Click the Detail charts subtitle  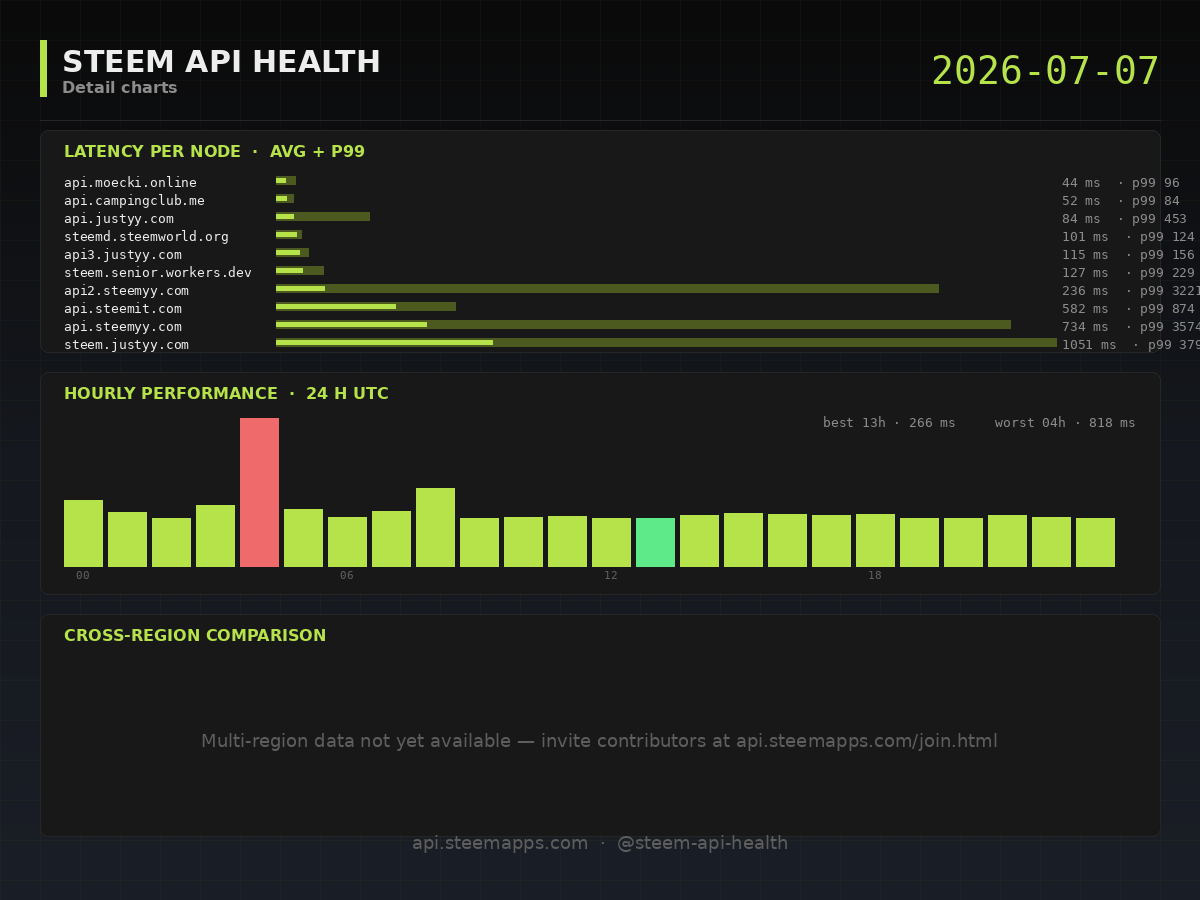click(x=120, y=88)
